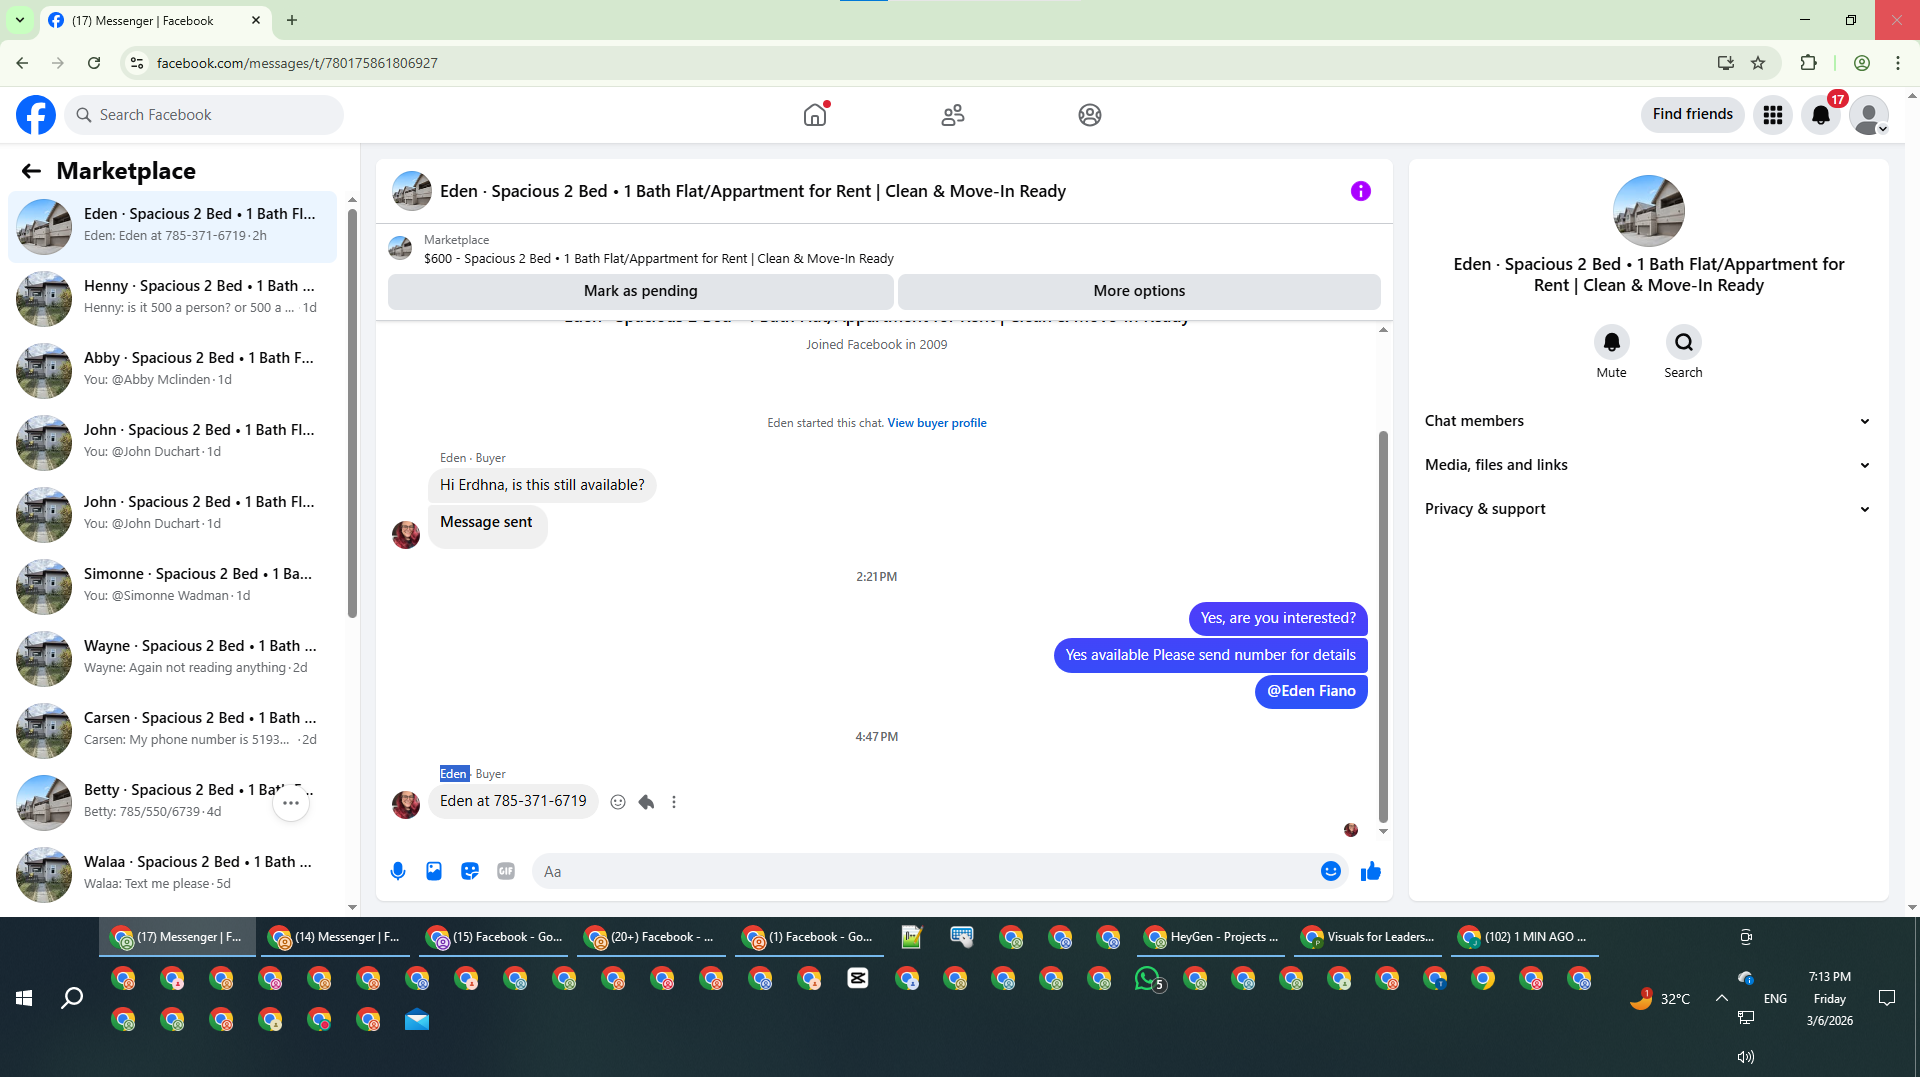The height and width of the screenshot is (1077, 1920).
Task: Click the browser address bar URL
Action: tap(297, 63)
